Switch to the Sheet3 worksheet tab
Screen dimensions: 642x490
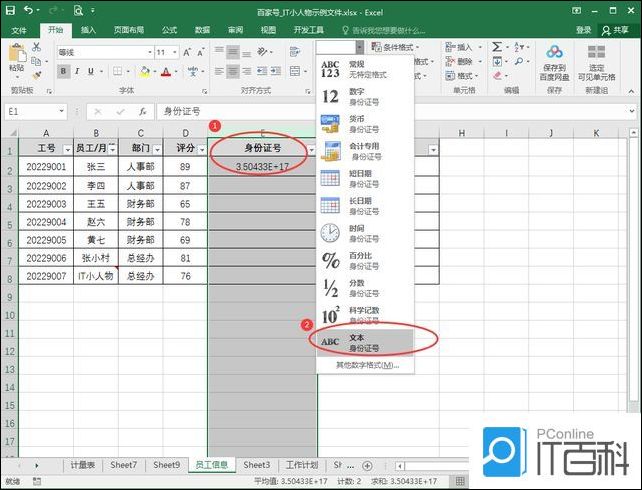[x=257, y=465]
